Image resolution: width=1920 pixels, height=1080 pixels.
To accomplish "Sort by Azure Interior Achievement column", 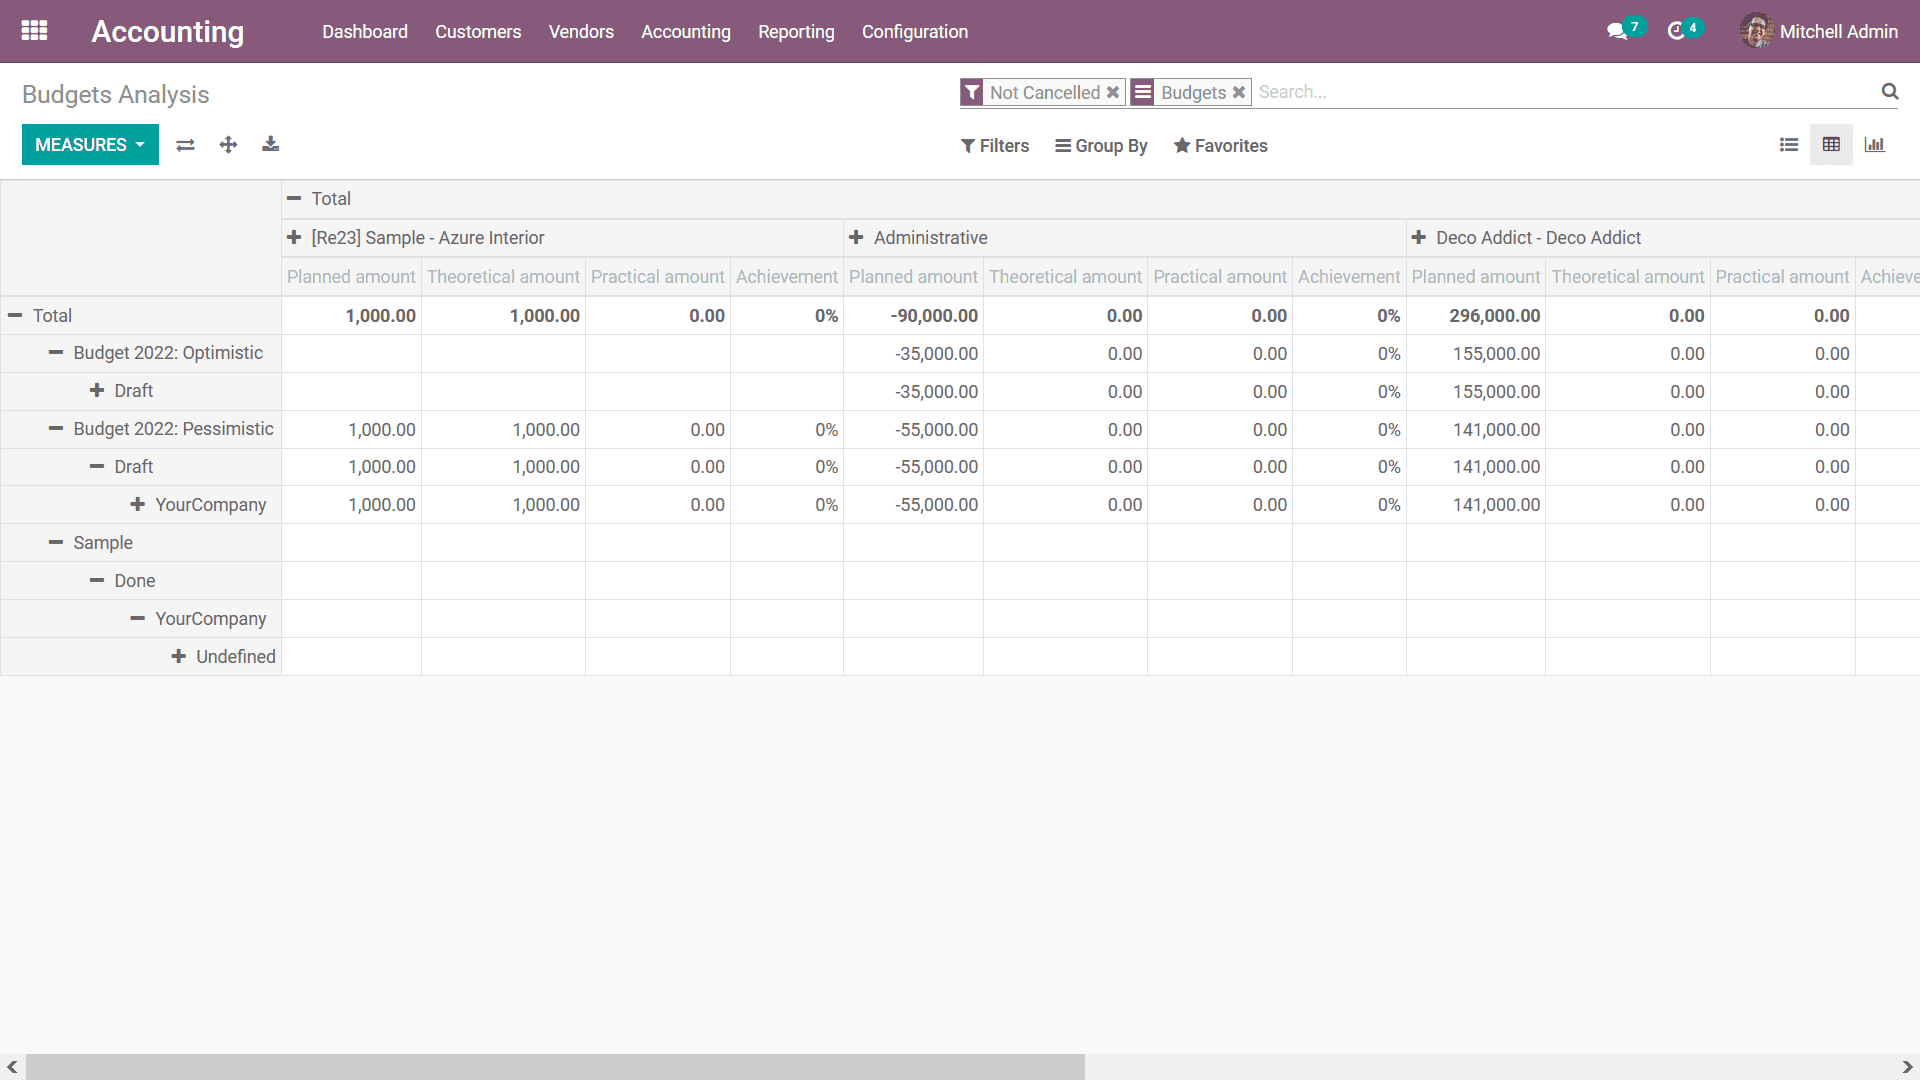I will coord(787,277).
